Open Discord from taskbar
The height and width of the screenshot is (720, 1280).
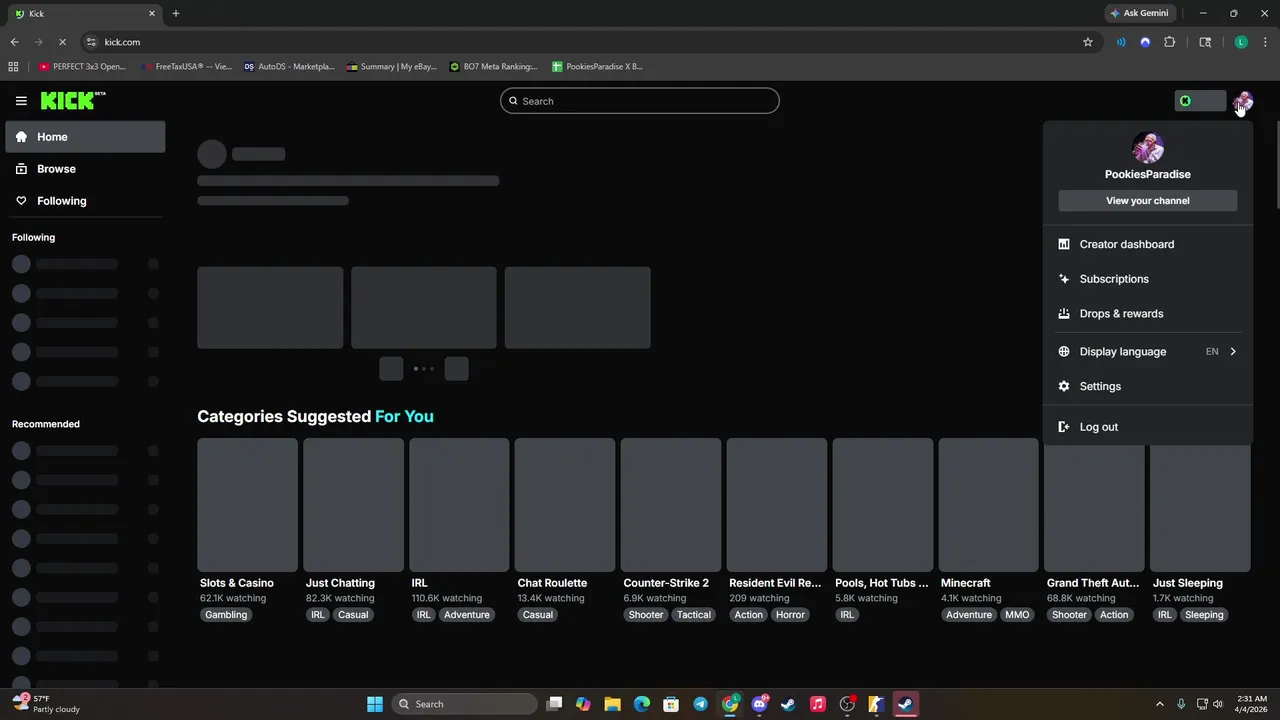coord(759,704)
